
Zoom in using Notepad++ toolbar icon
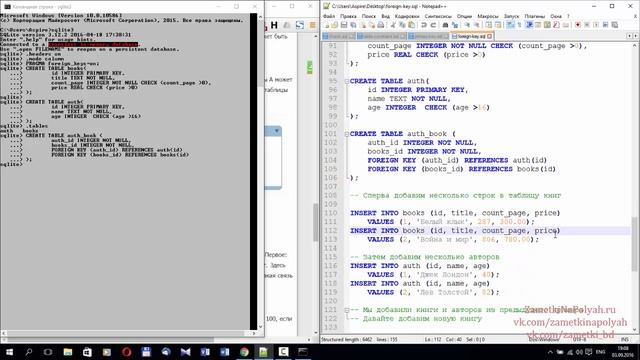[x=467, y=25]
